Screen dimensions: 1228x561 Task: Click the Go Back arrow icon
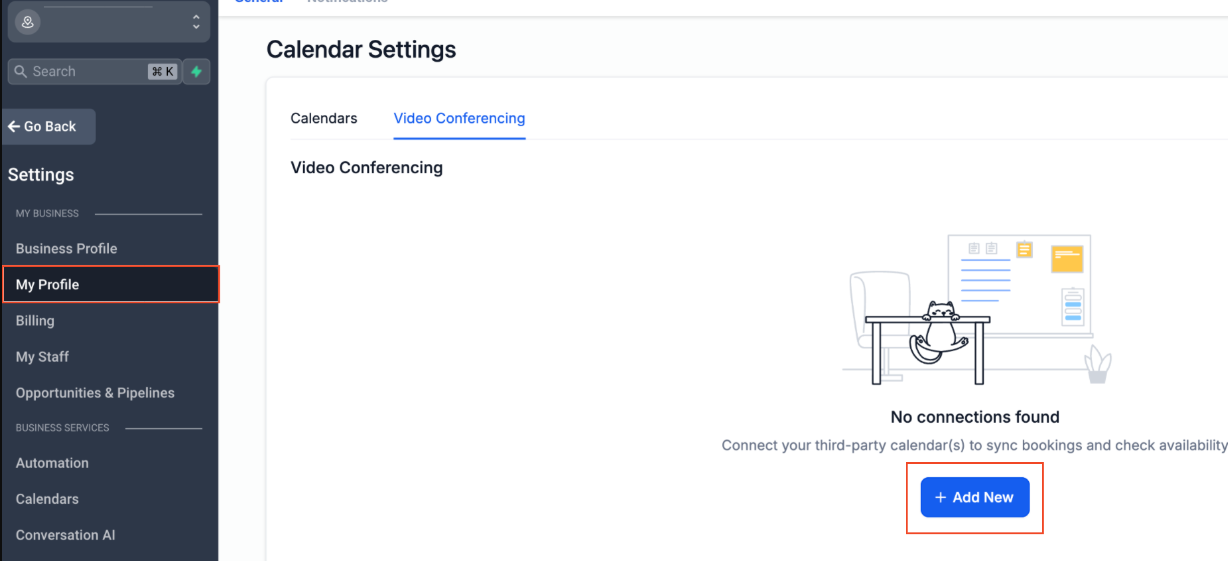(14, 127)
